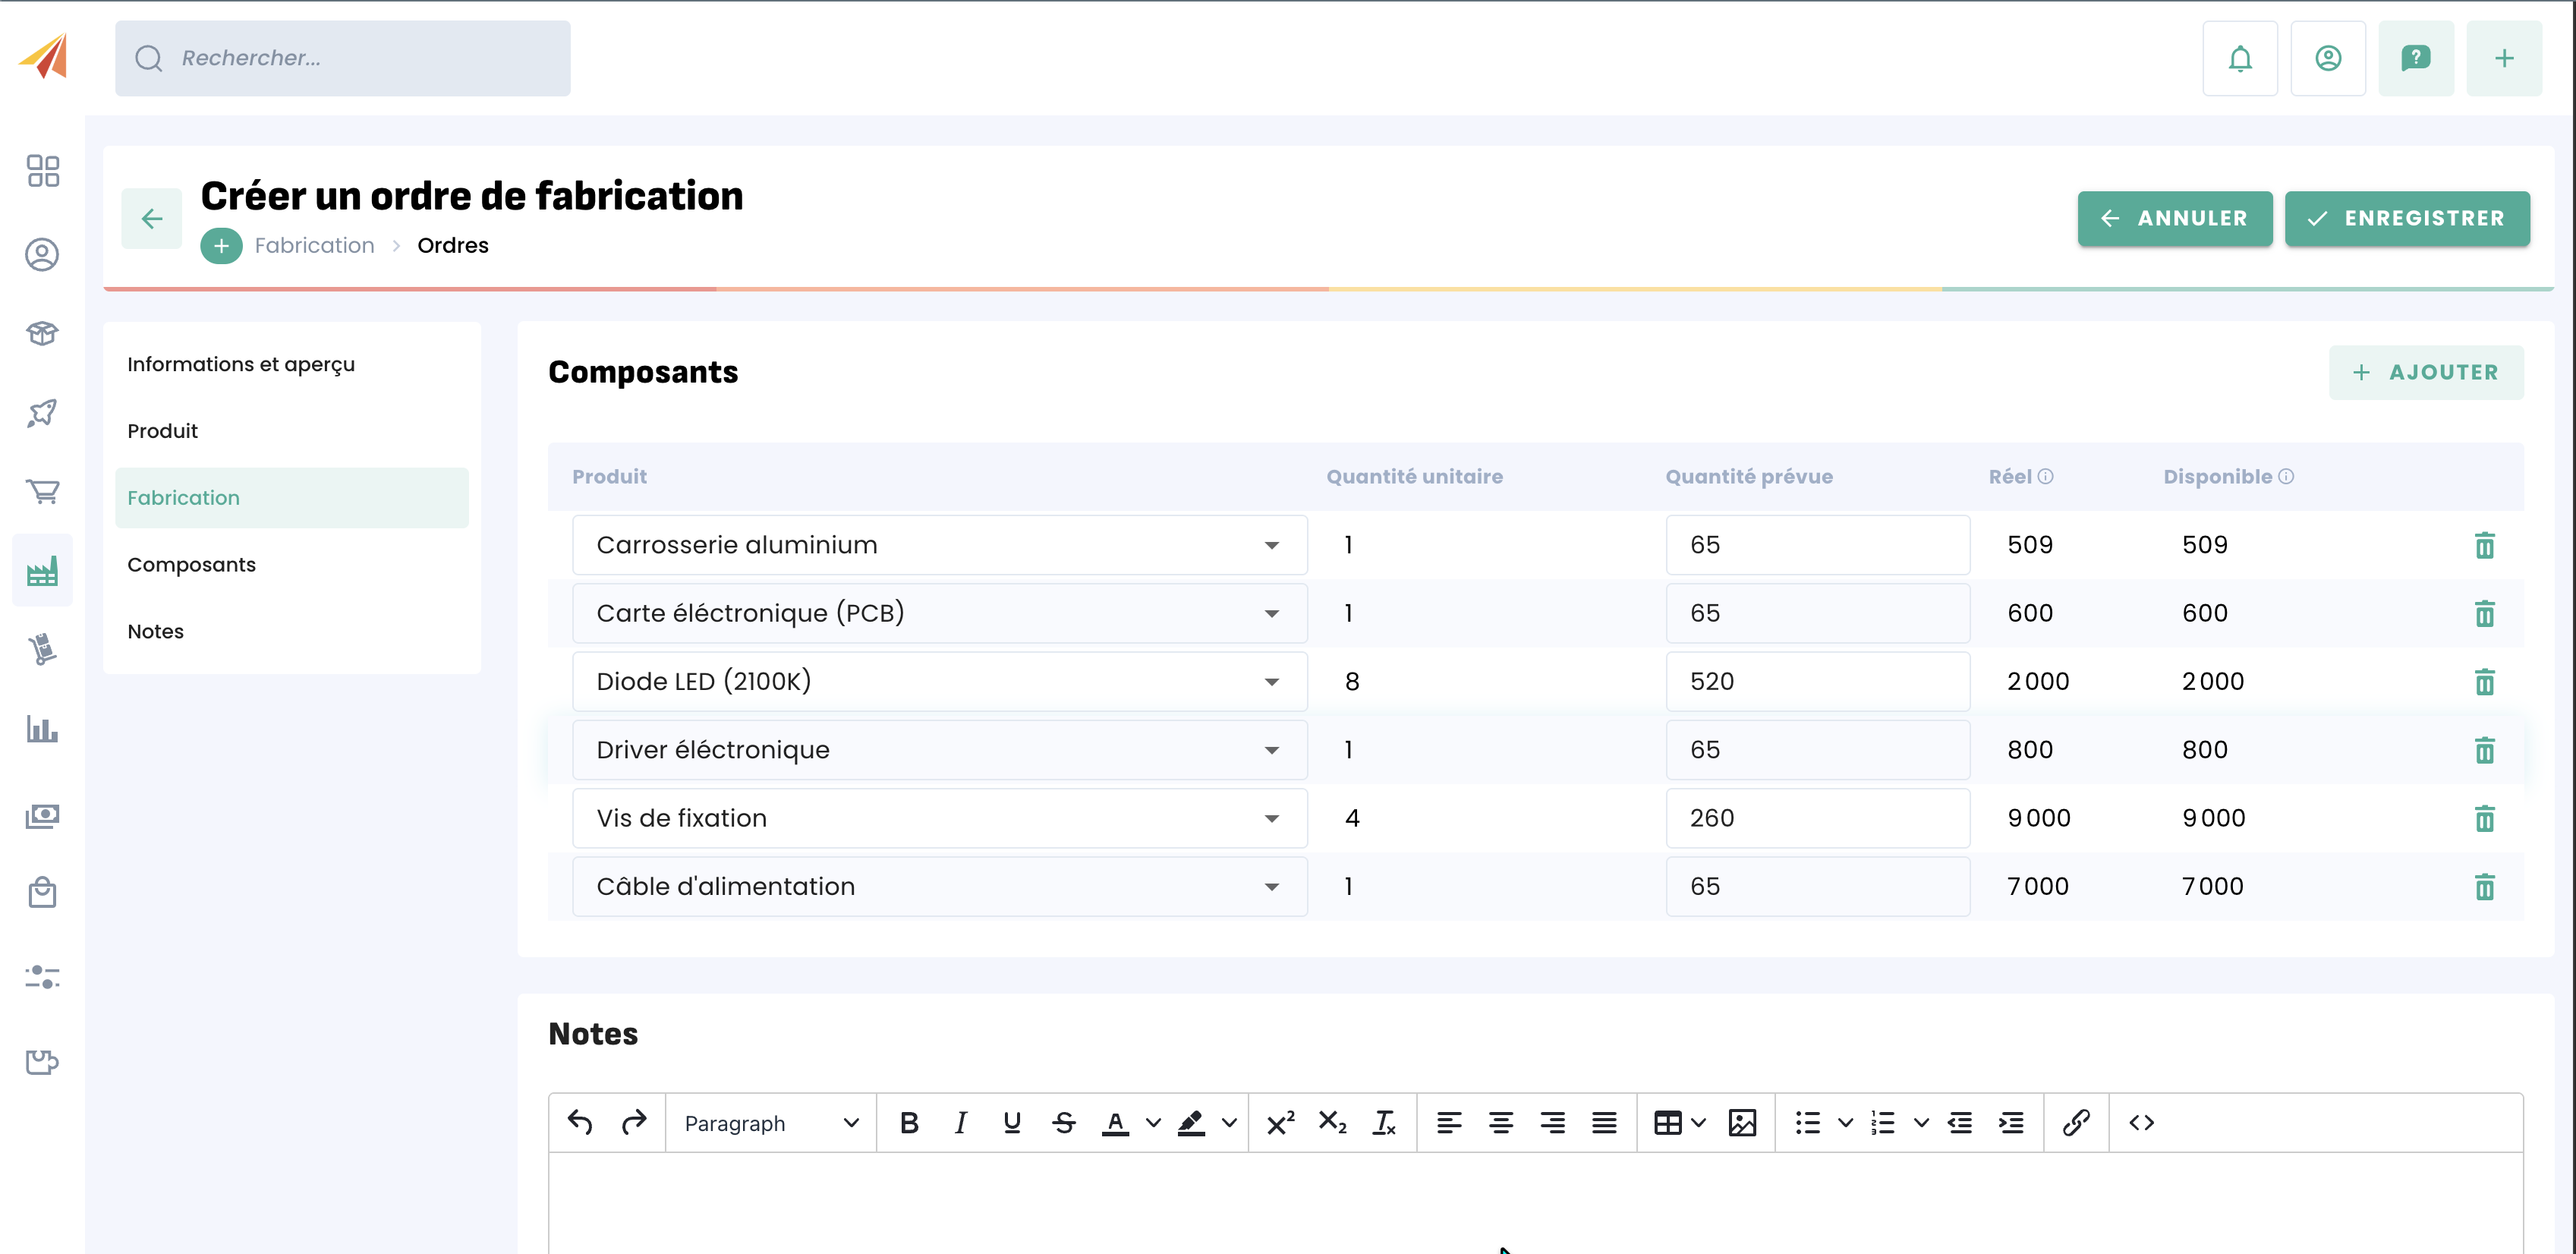Click AJOUTER to add a component

tap(2425, 372)
